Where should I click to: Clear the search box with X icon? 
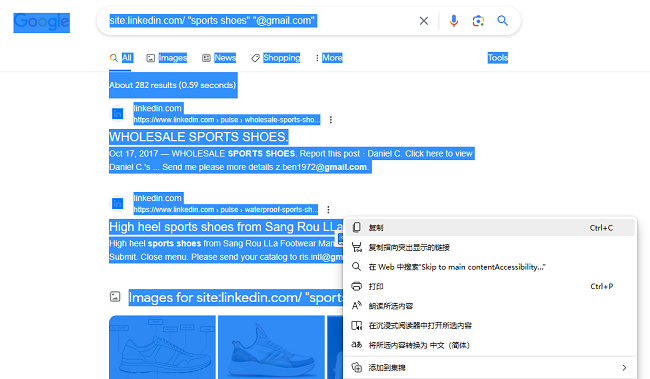pos(424,21)
